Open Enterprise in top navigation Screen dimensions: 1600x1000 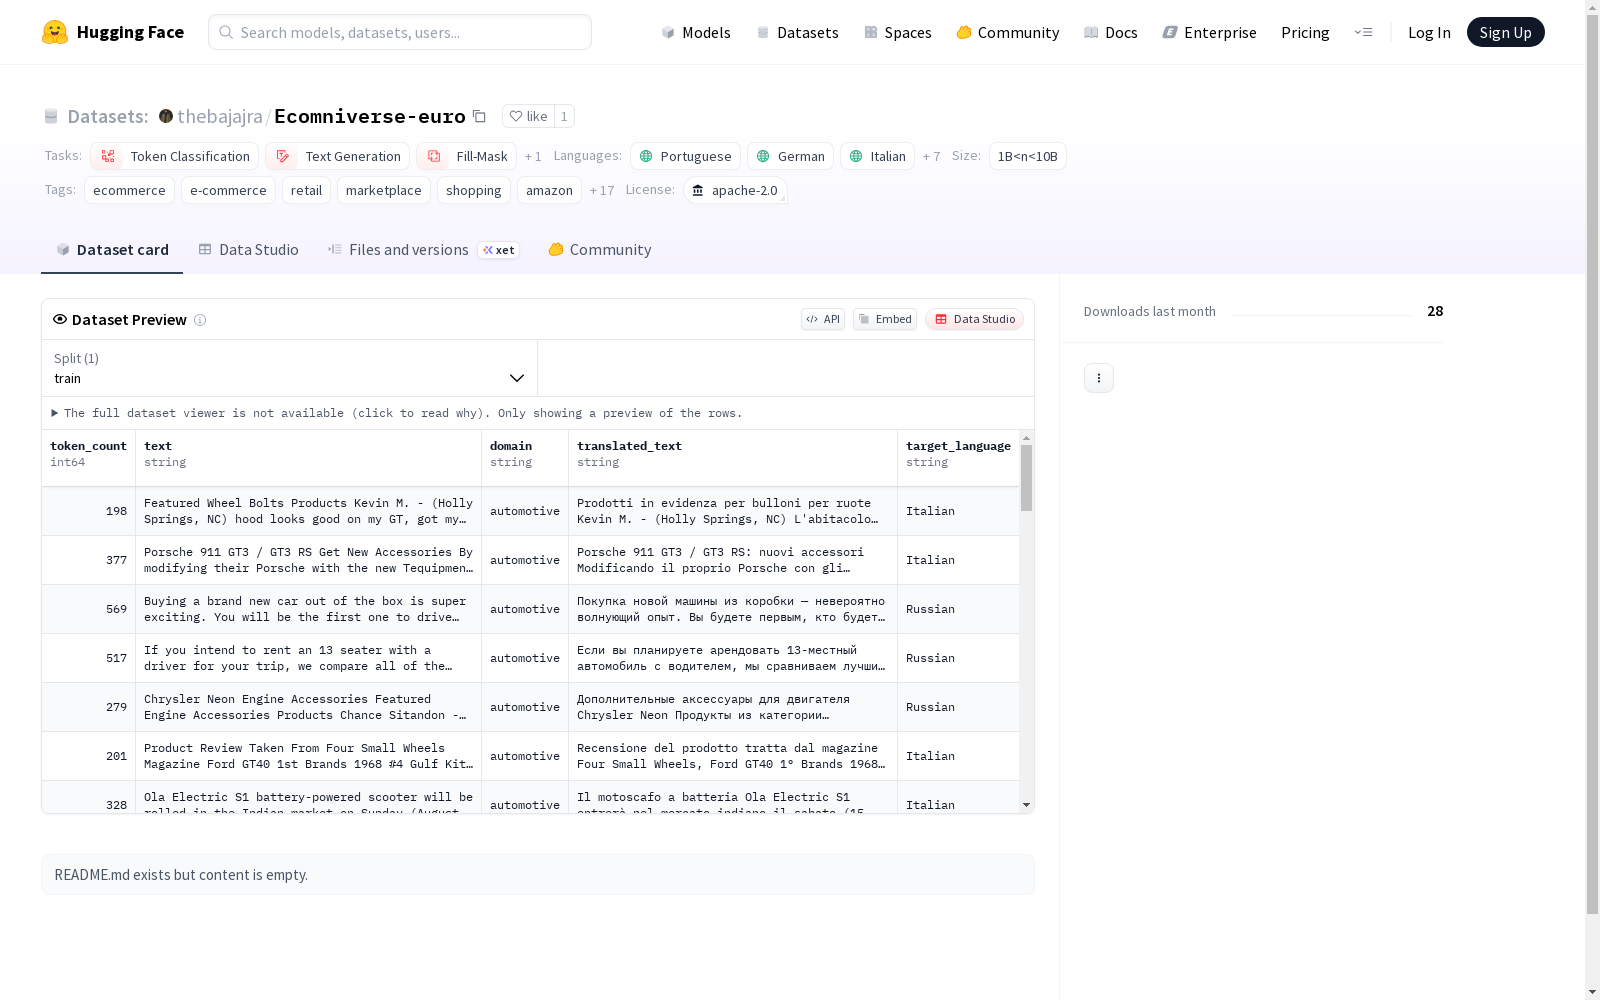pyautogui.click(x=1209, y=32)
